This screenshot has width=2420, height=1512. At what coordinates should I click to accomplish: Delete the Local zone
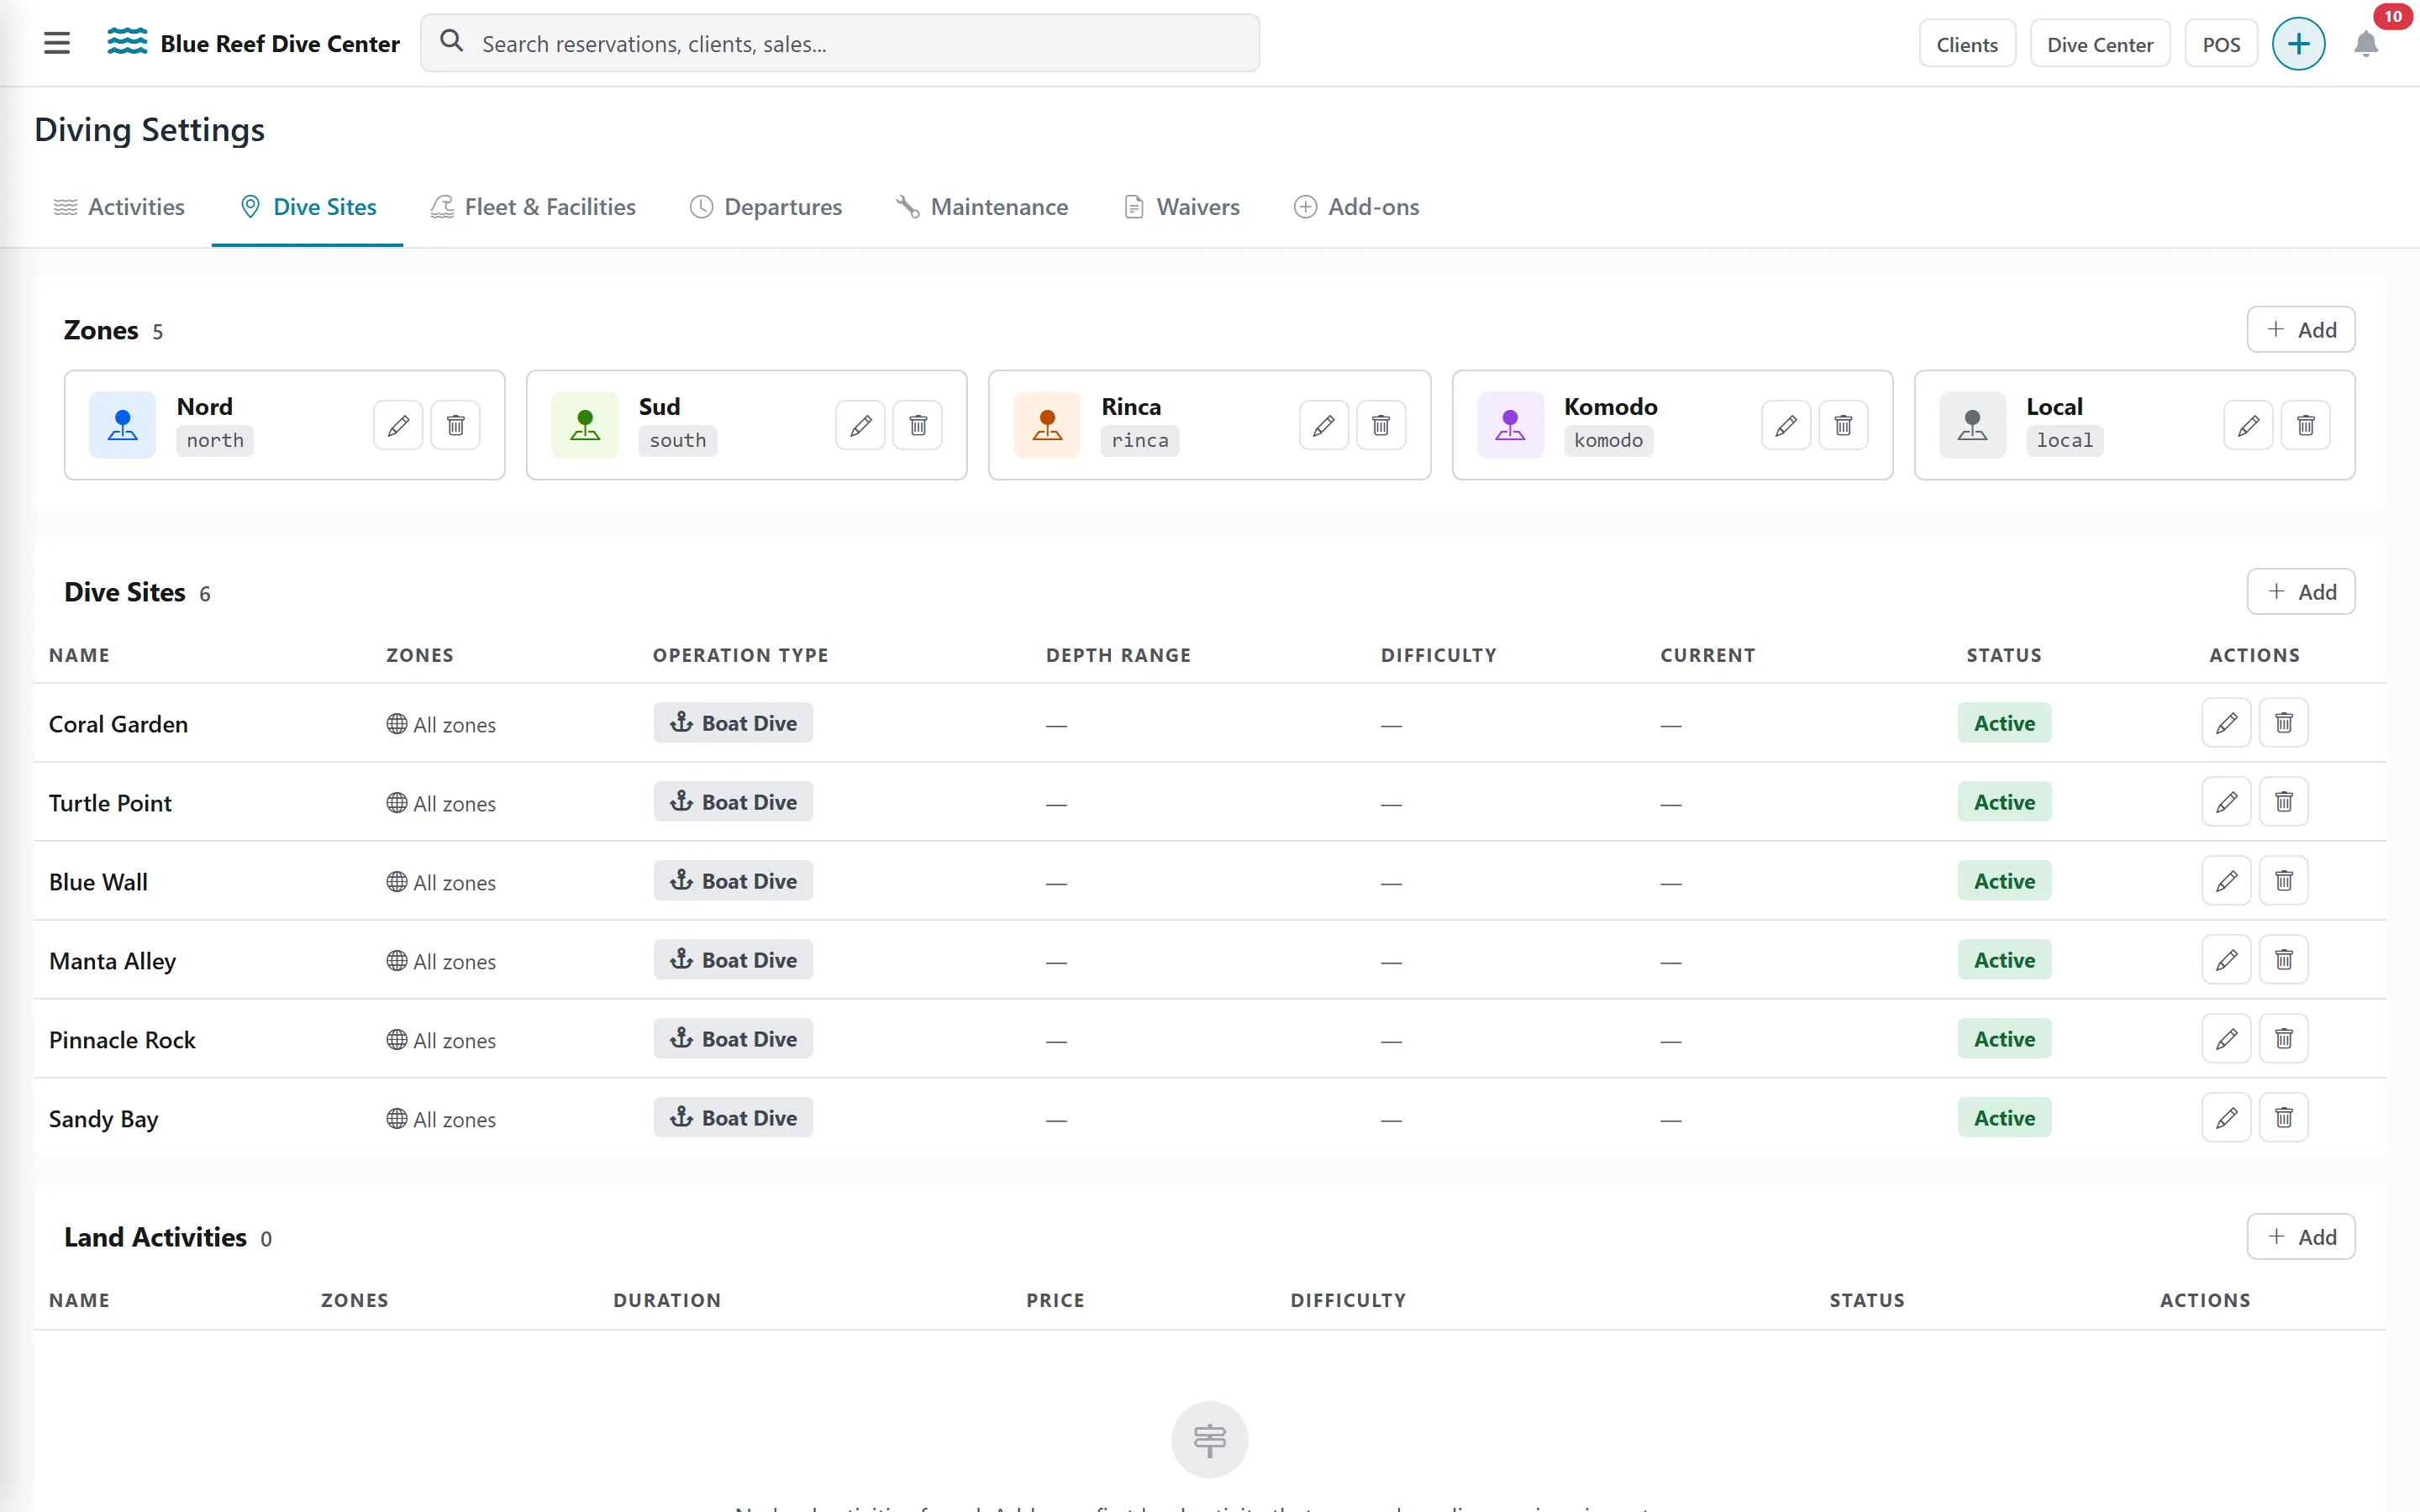pyautogui.click(x=2306, y=425)
